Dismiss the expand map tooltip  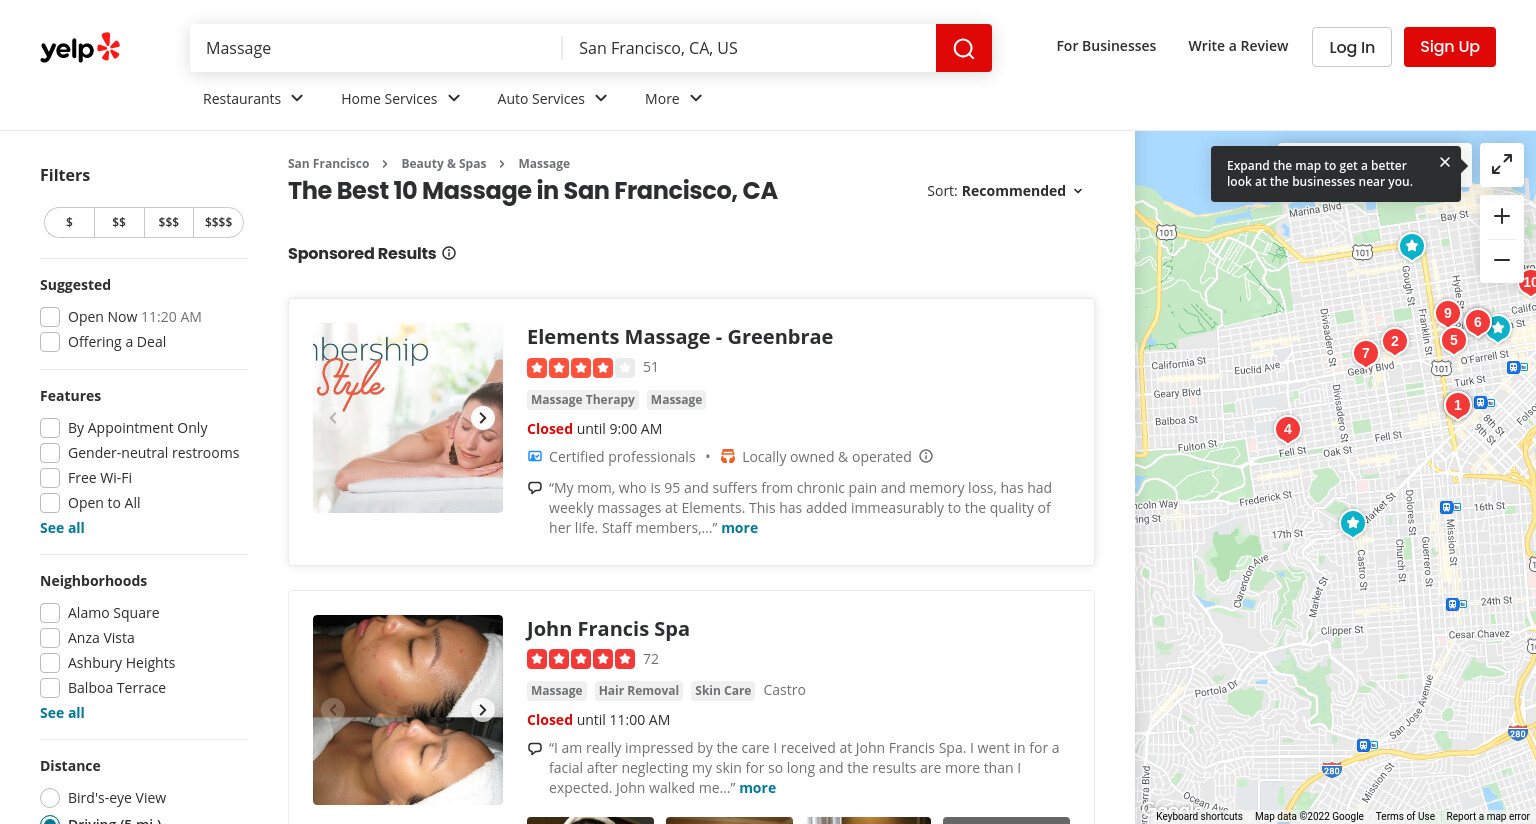[1444, 162]
